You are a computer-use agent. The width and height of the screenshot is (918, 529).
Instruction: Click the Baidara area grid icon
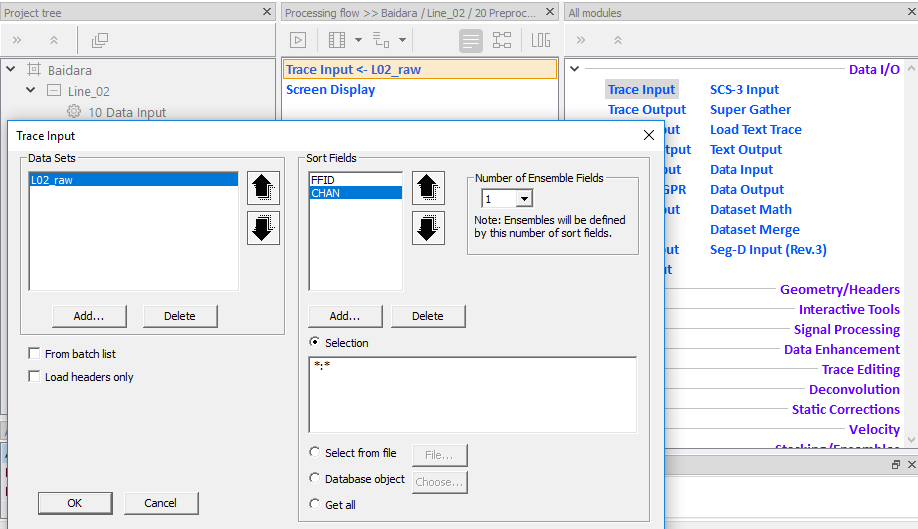click(34, 70)
